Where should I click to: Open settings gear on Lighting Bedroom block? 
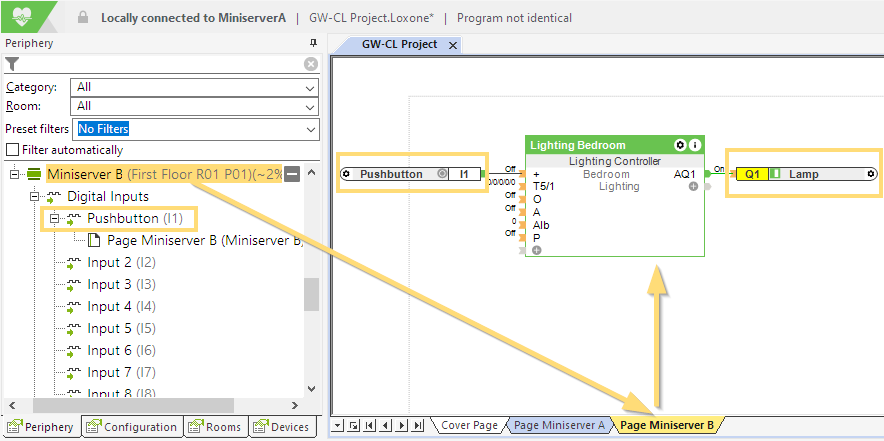[x=680, y=145]
